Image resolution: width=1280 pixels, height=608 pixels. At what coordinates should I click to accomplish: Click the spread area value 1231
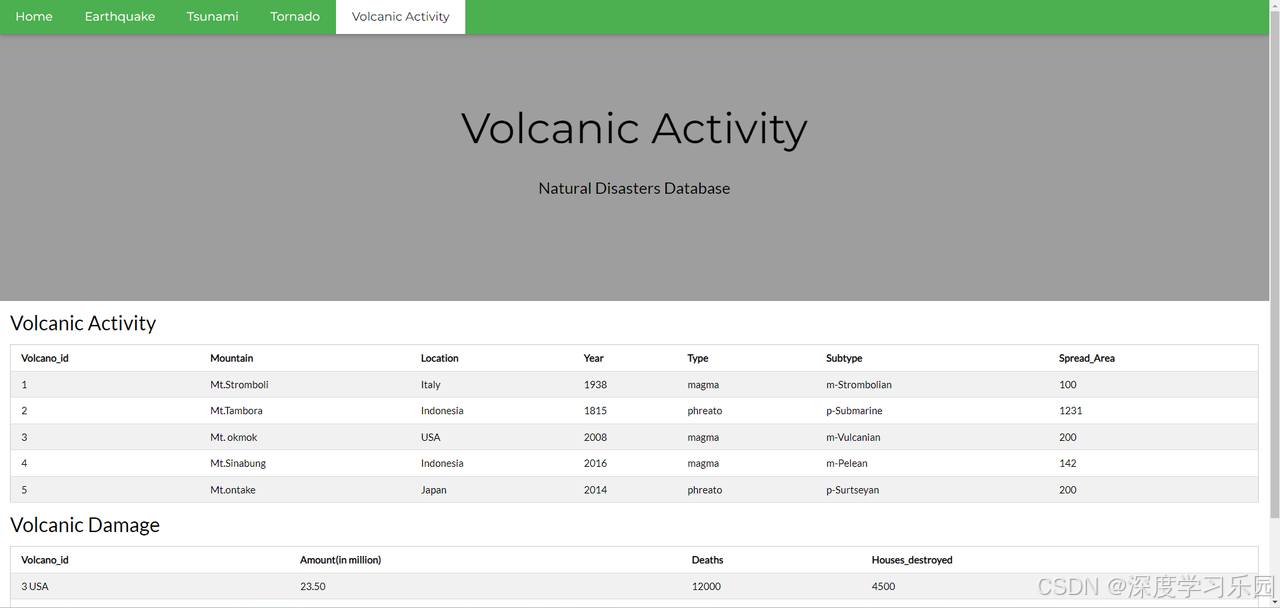coord(1071,411)
